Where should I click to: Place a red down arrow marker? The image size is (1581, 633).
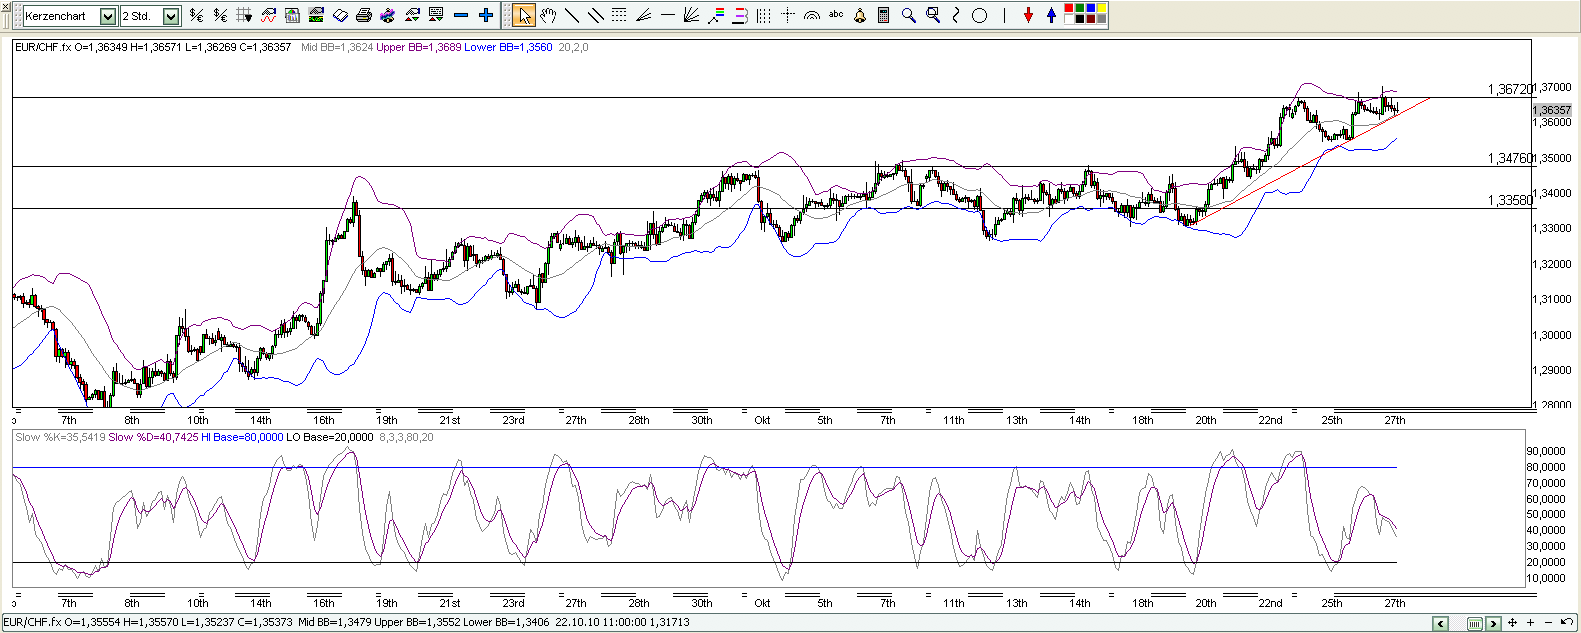coord(1028,15)
